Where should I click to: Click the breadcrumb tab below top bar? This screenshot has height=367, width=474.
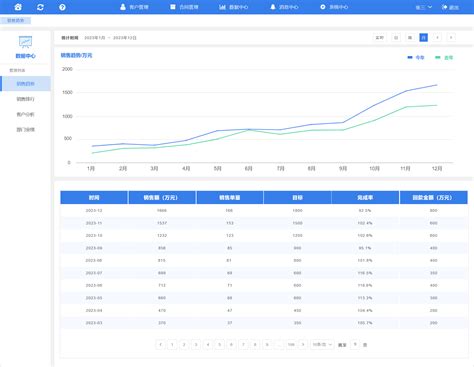pos(16,20)
